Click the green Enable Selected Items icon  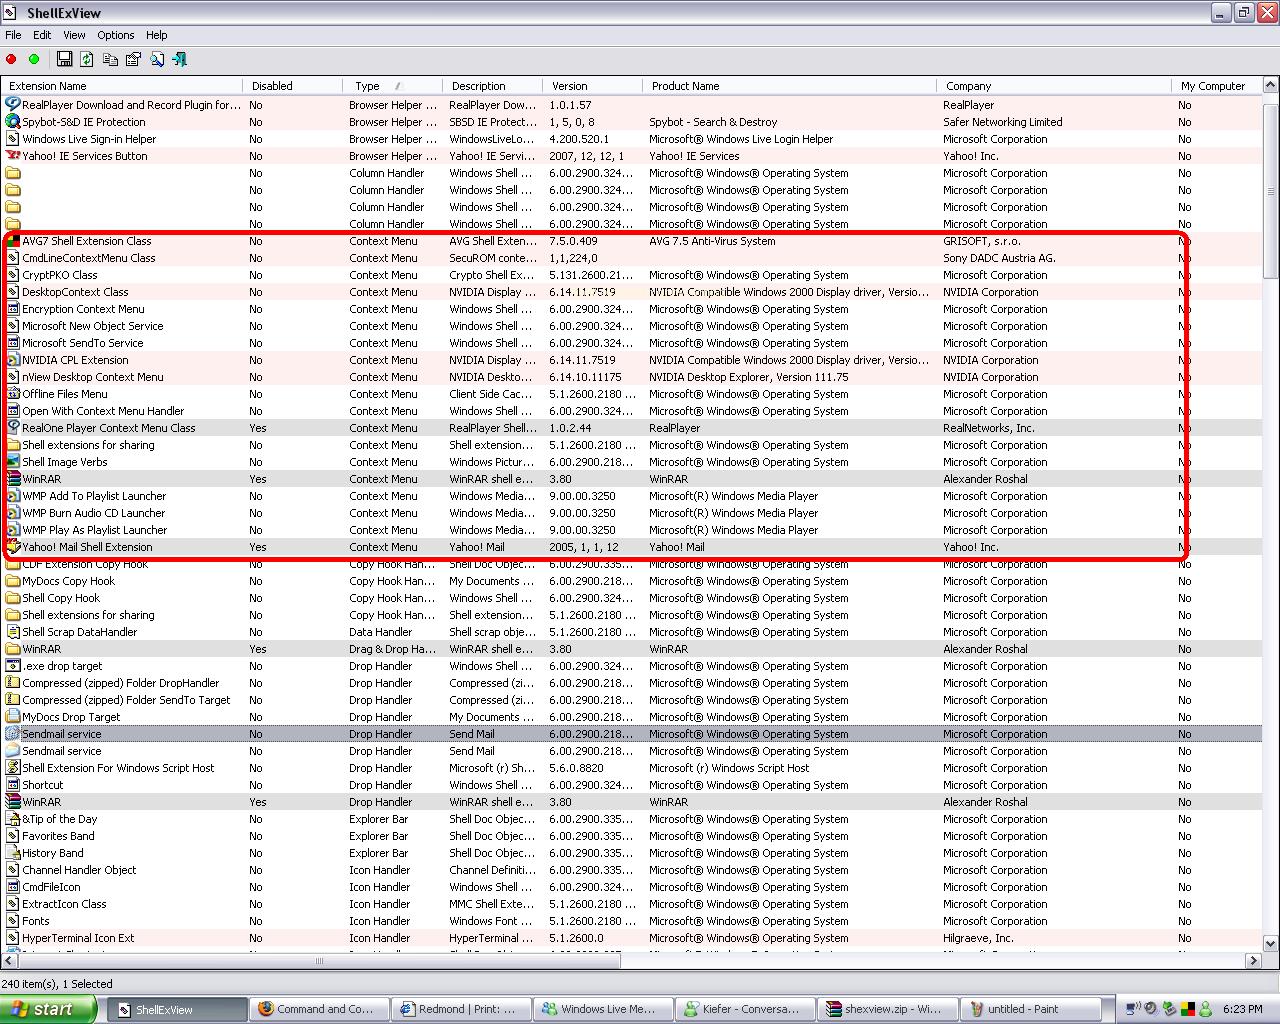34,60
